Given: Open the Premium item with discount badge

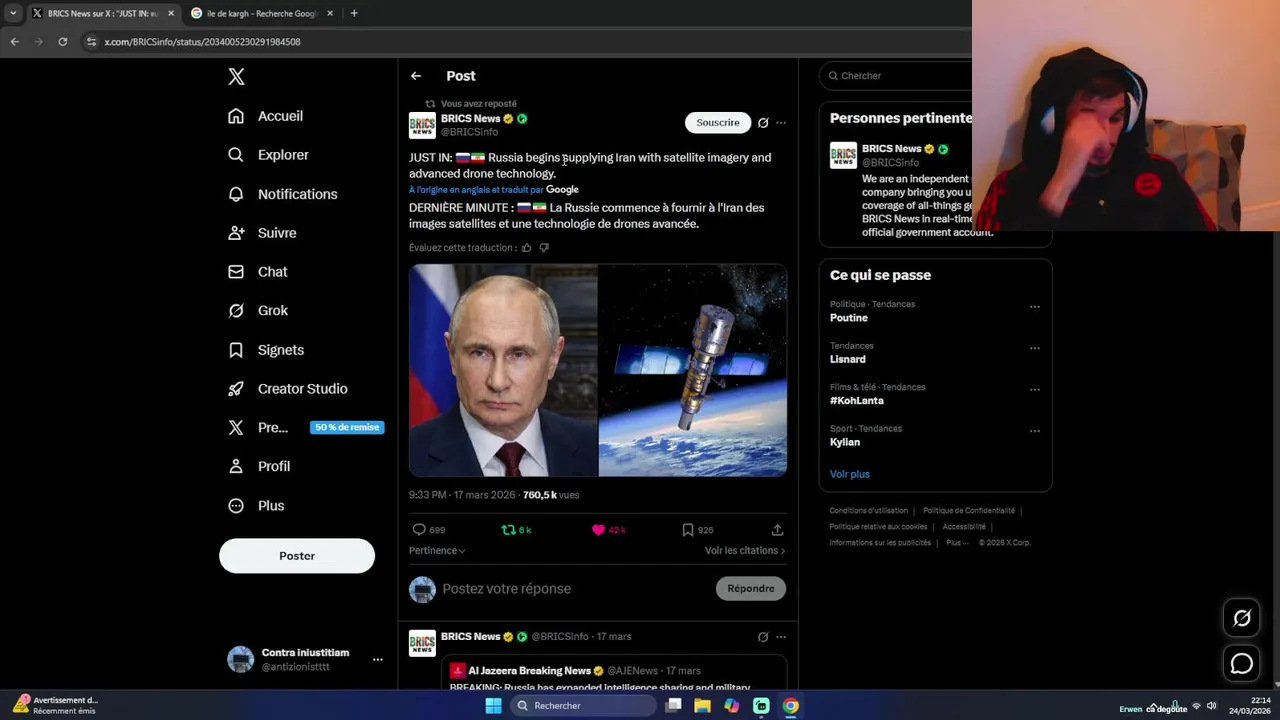Looking at the screenshot, I should pos(304,427).
